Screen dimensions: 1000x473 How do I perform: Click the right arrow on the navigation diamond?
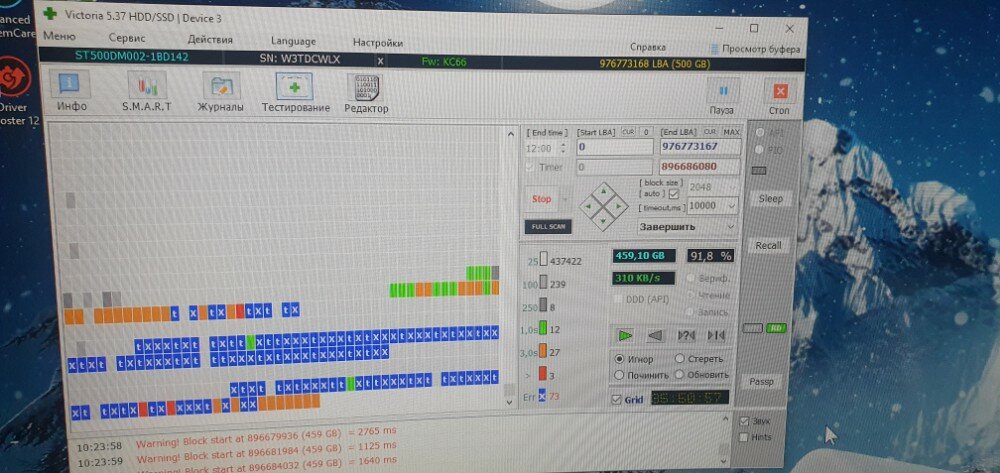(618, 207)
